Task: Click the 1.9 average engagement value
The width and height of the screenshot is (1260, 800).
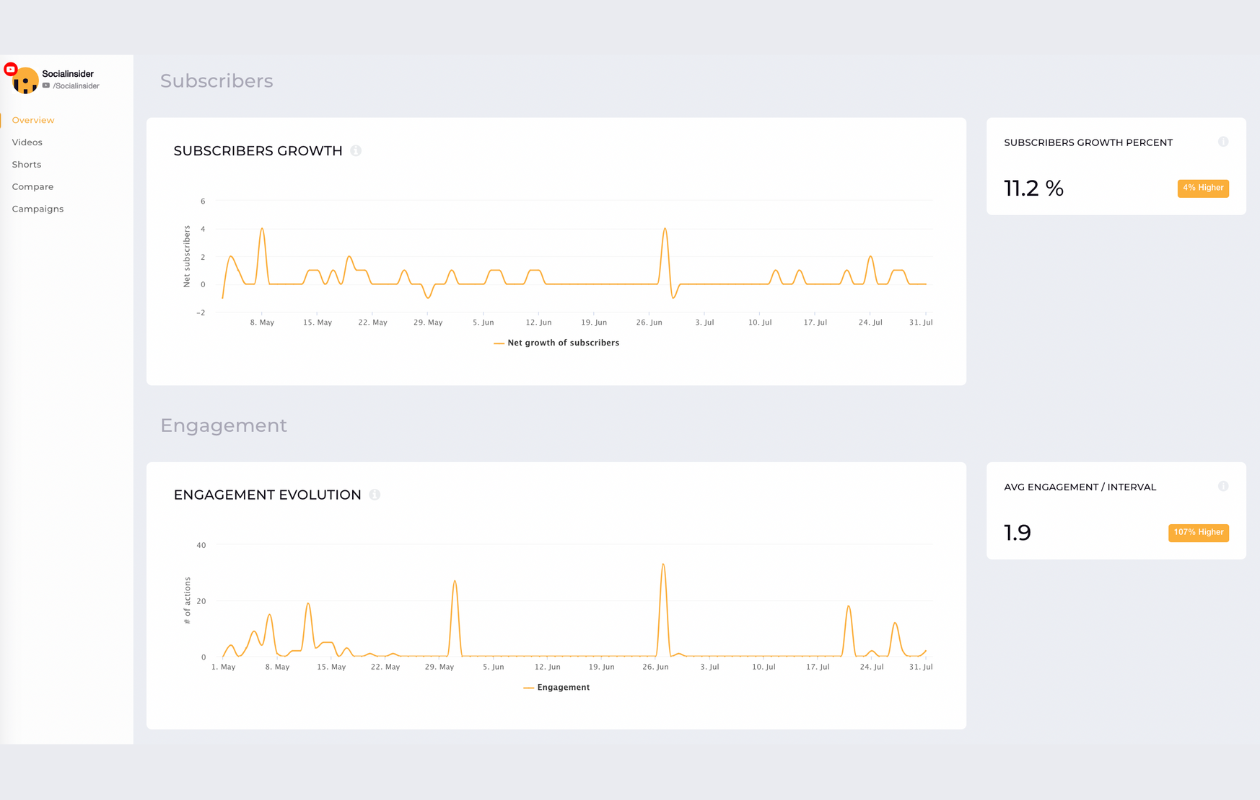Action: pos(1017,533)
